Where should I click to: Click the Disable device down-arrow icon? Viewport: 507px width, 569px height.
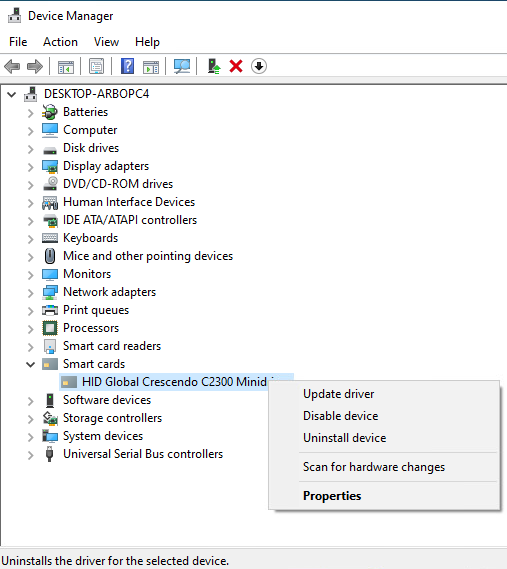(259, 66)
